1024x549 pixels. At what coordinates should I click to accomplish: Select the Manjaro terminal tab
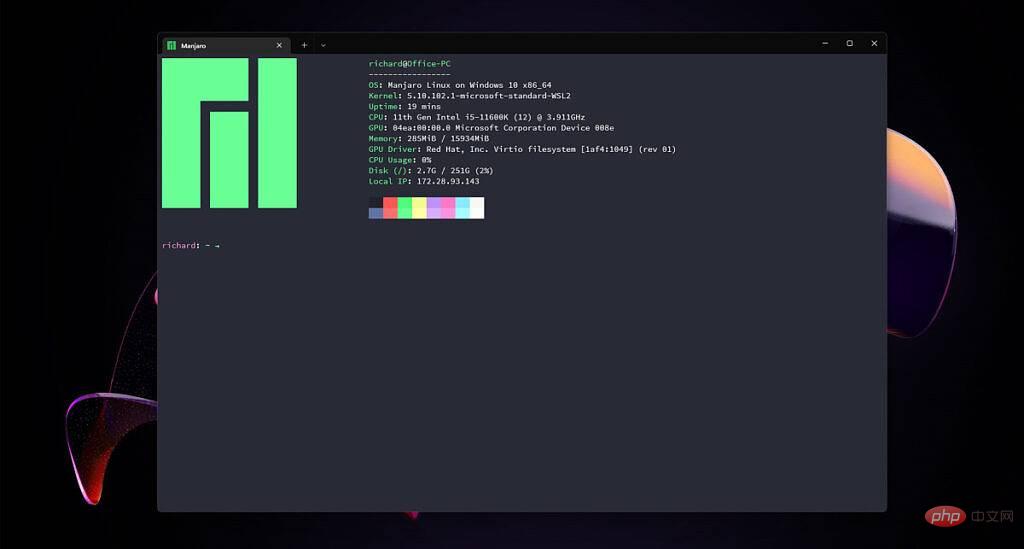225,46
